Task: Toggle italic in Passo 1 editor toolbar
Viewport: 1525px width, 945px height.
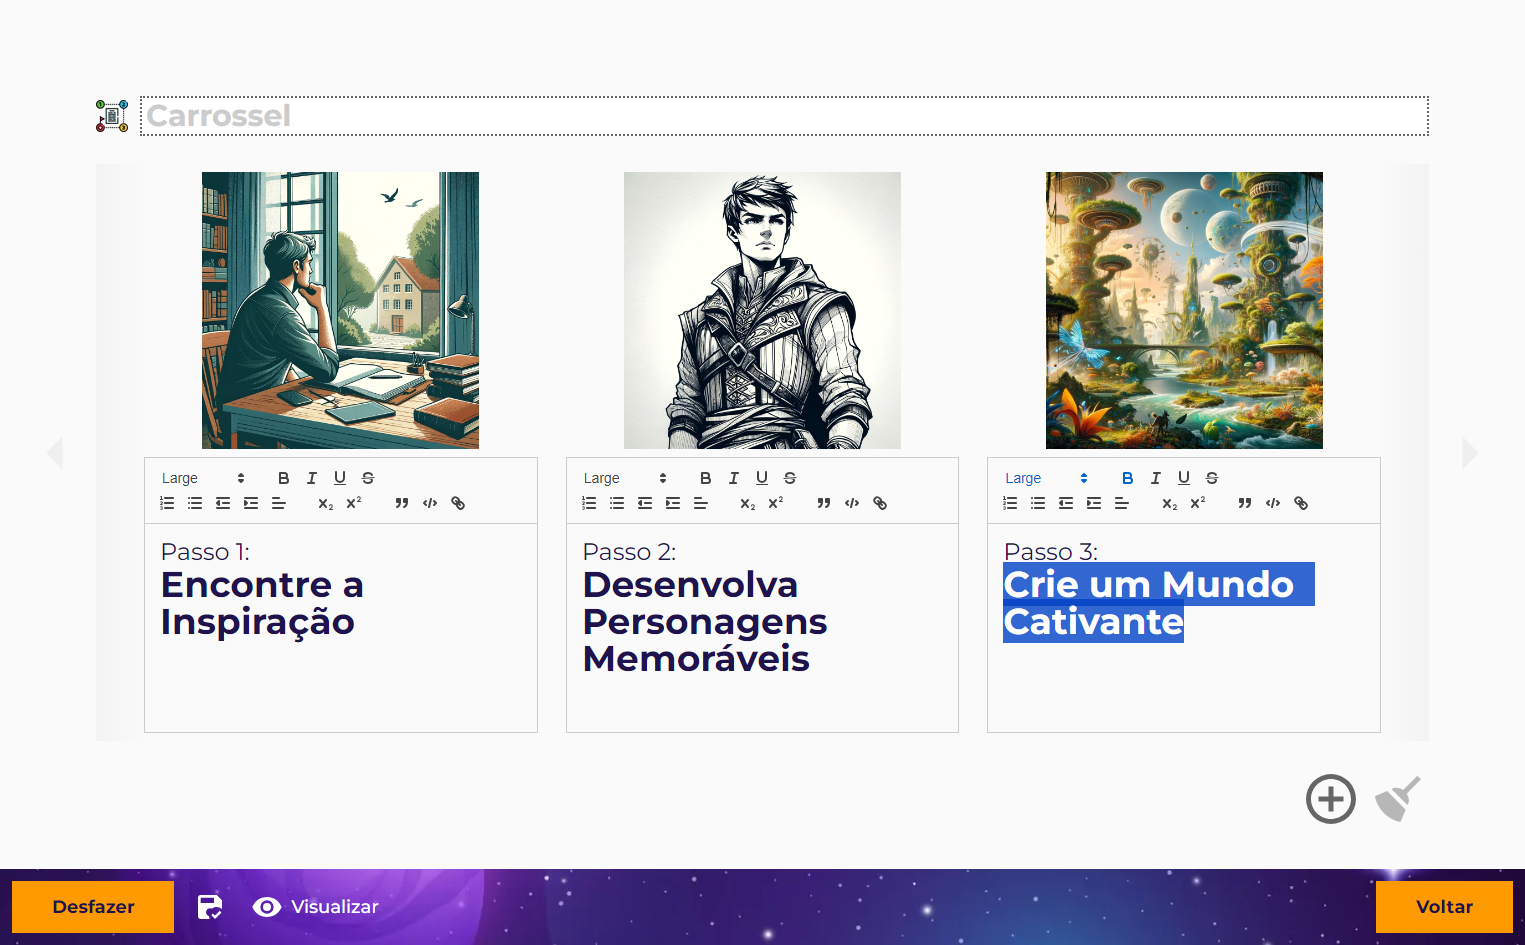Action: tap(312, 478)
